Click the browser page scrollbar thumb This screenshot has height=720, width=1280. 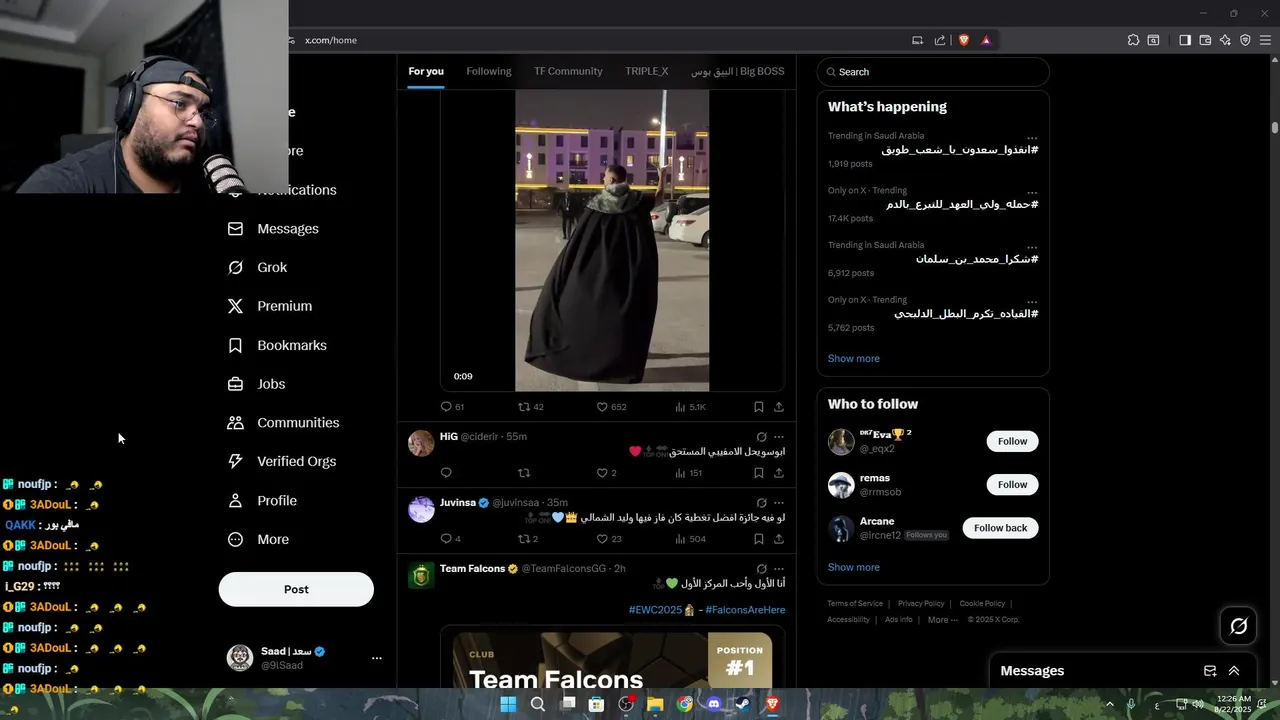[1275, 128]
